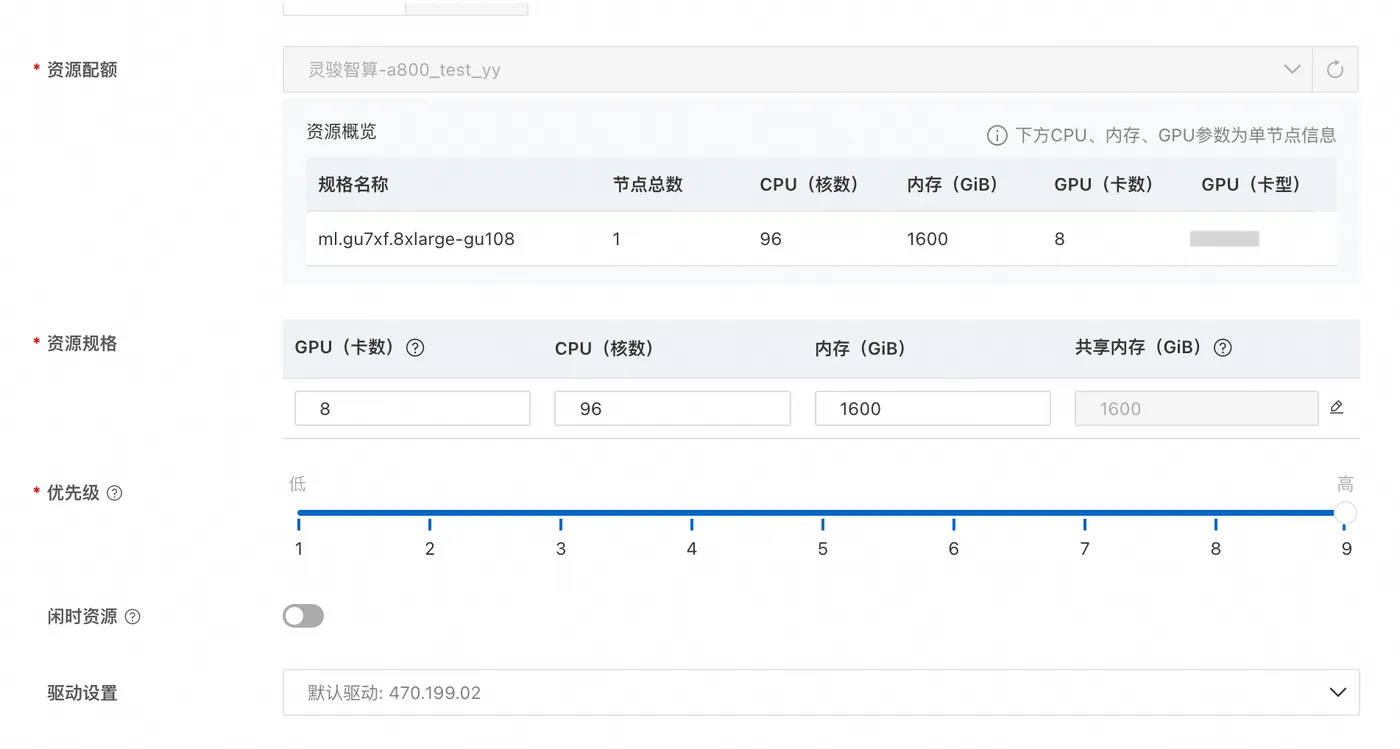The height and width of the screenshot is (749, 1400).
Task: Click the priority slider handle at 9
Action: [x=1346, y=513]
